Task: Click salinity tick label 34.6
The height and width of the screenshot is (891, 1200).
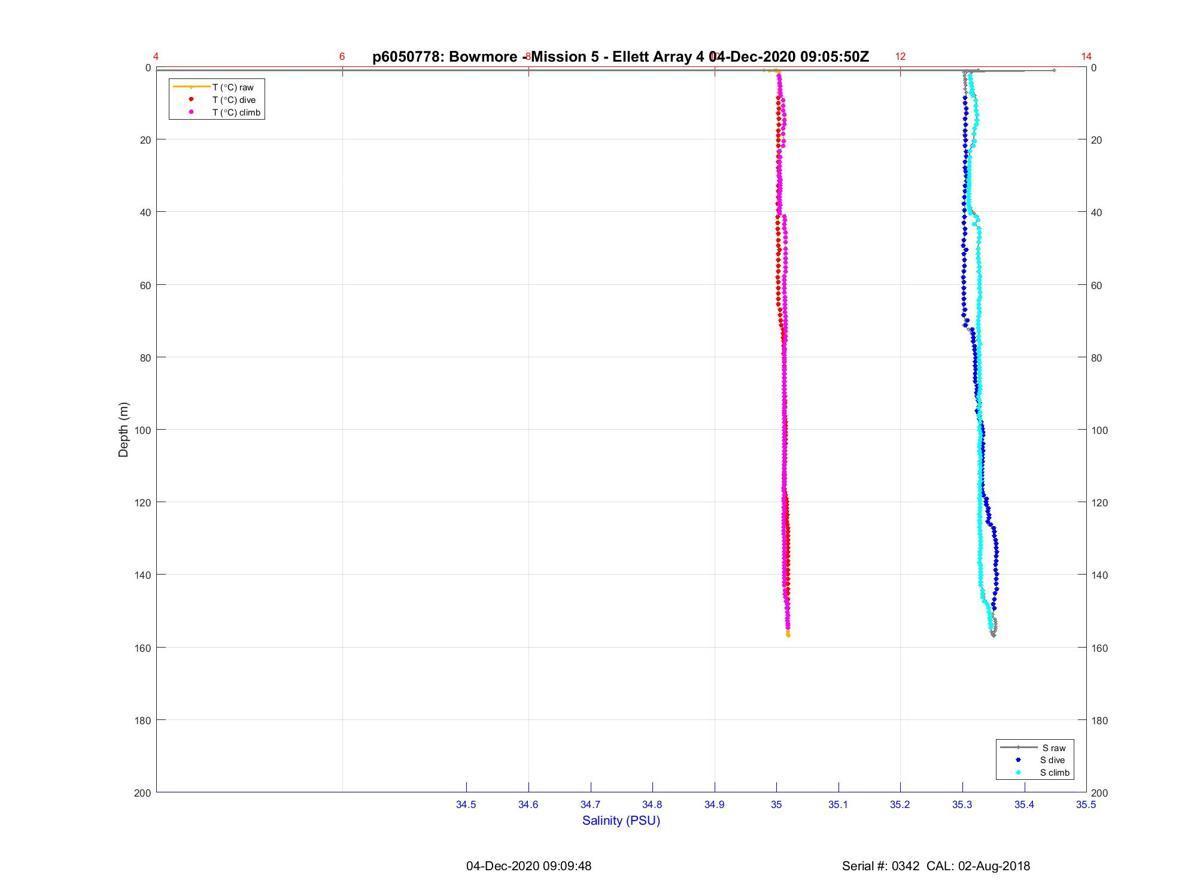Action: [x=528, y=804]
